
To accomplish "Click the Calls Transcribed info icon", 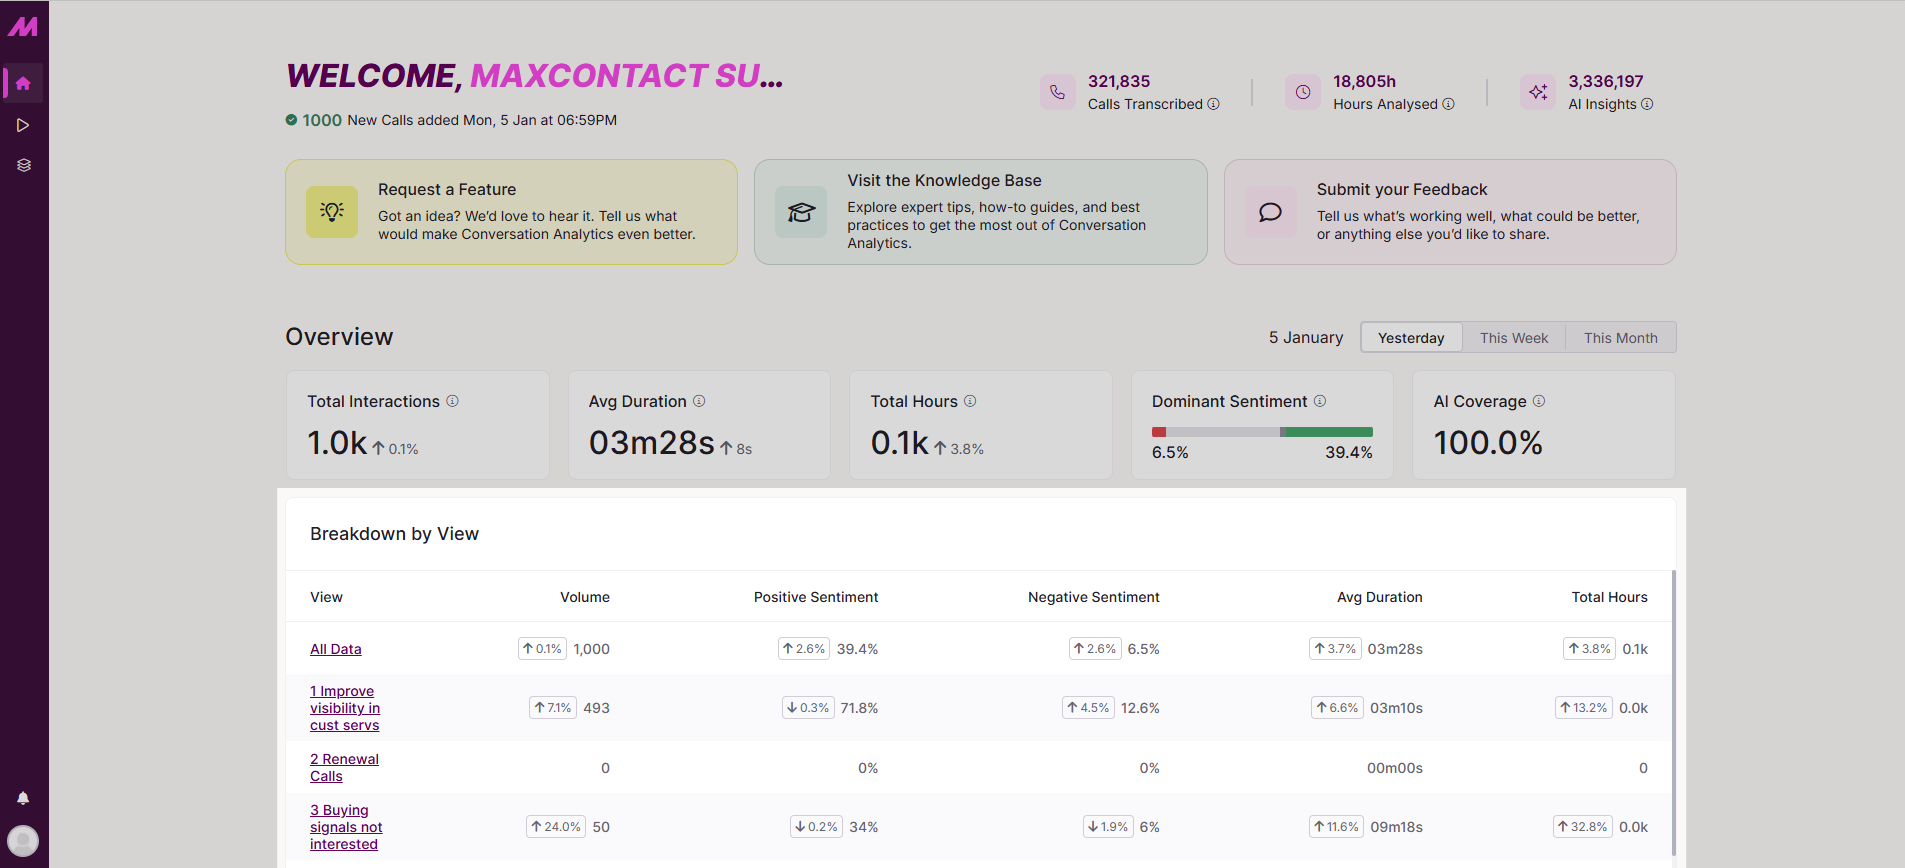I will (x=1214, y=104).
